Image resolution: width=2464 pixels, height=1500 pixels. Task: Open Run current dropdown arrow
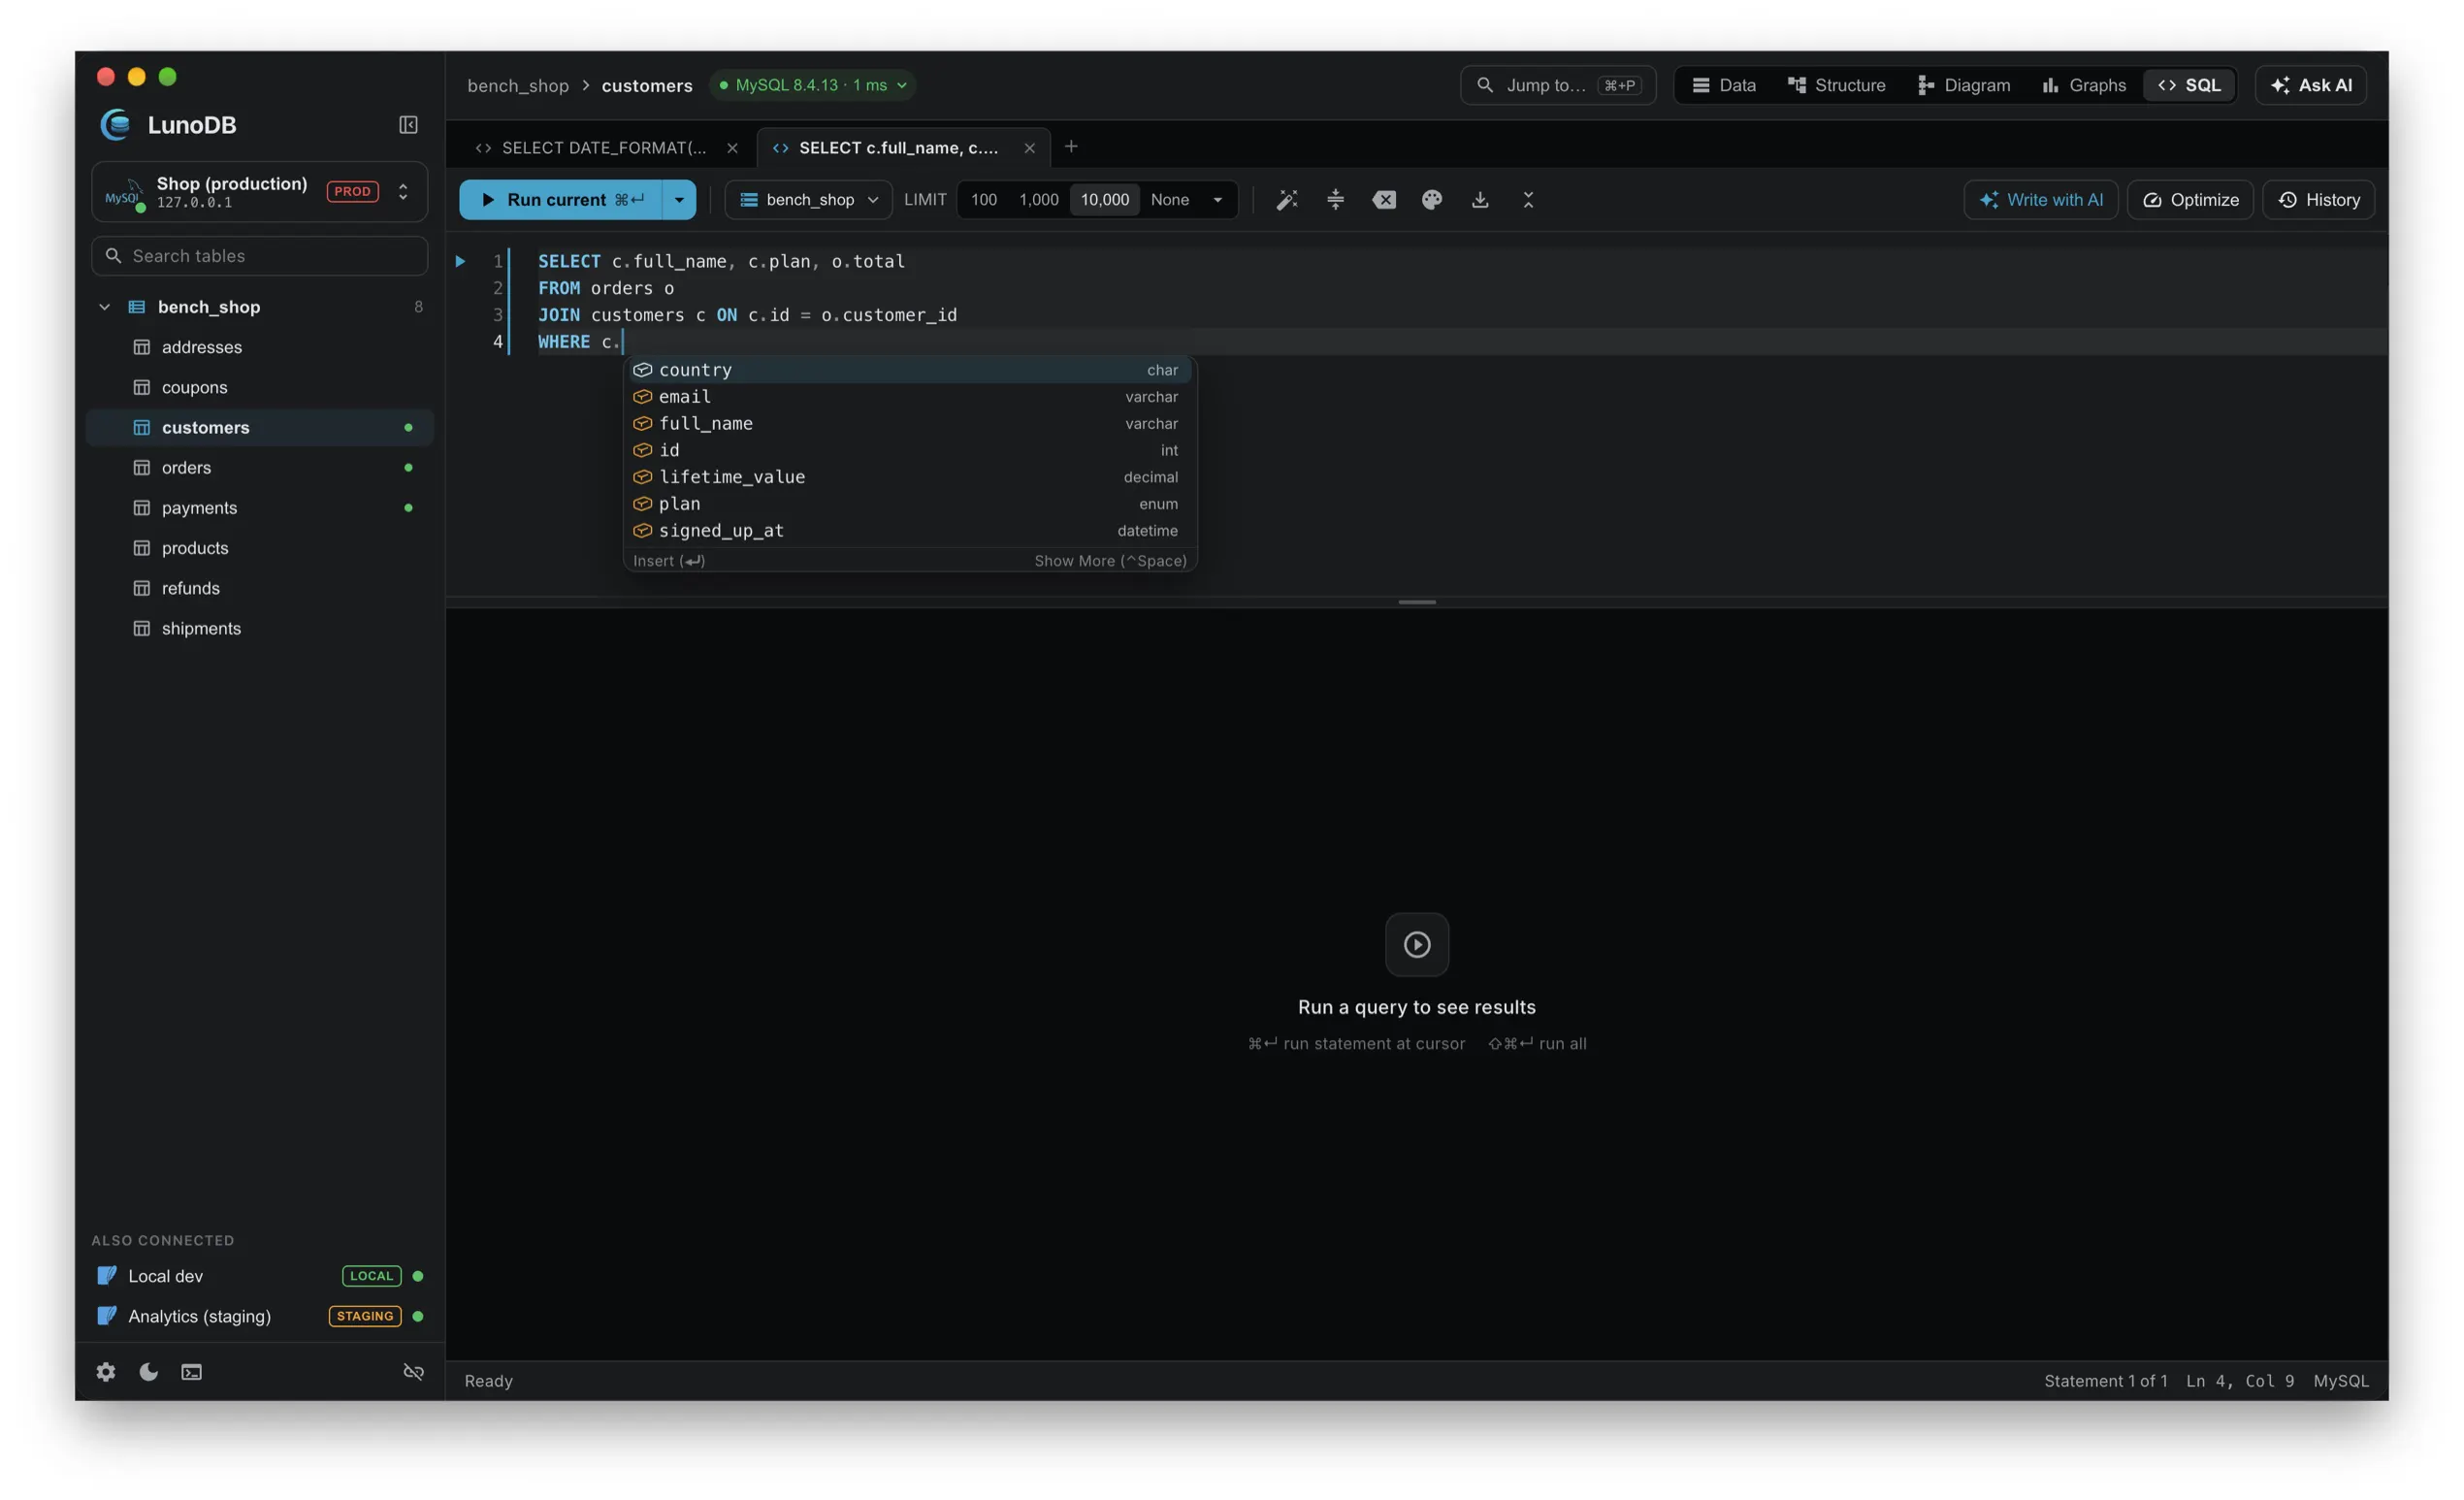(679, 200)
